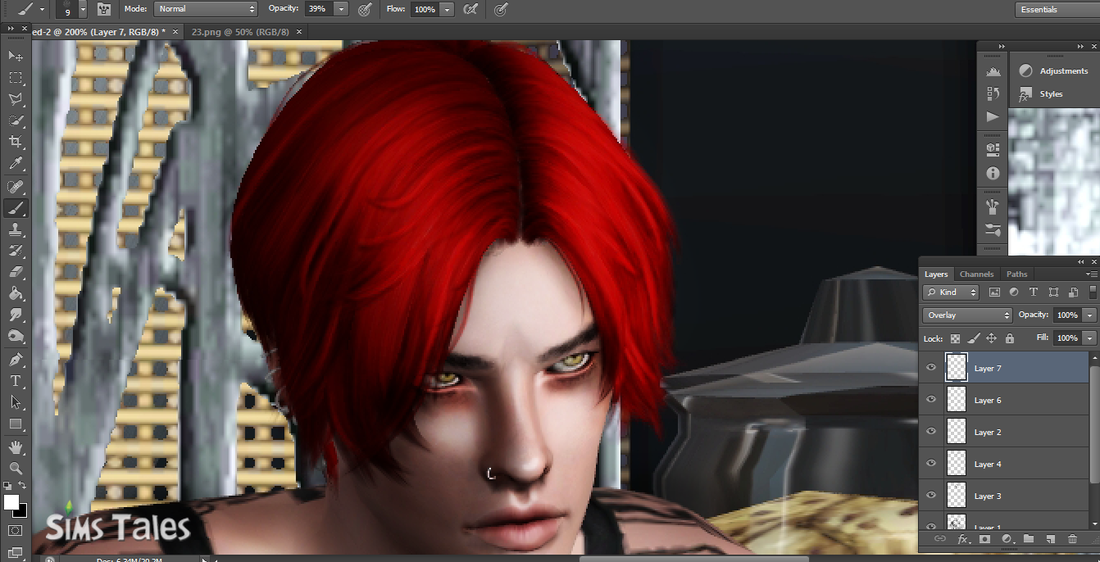Open the layer Opacity dropdown arrow
Viewport: 1100px width, 562px height.
click(1089, 315)
